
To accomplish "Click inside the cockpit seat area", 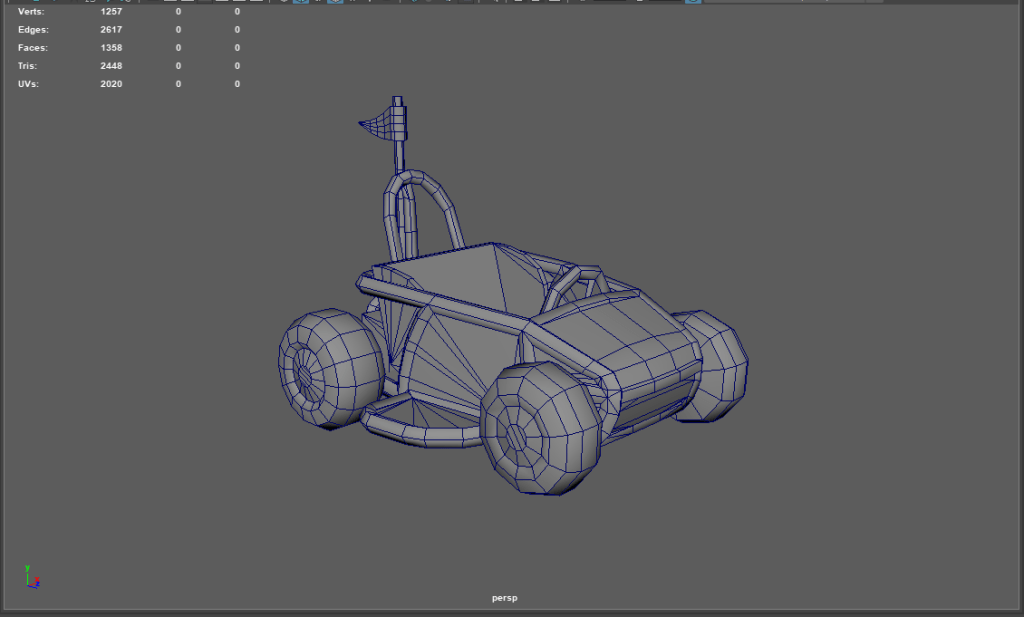I will tap(460, 280).
